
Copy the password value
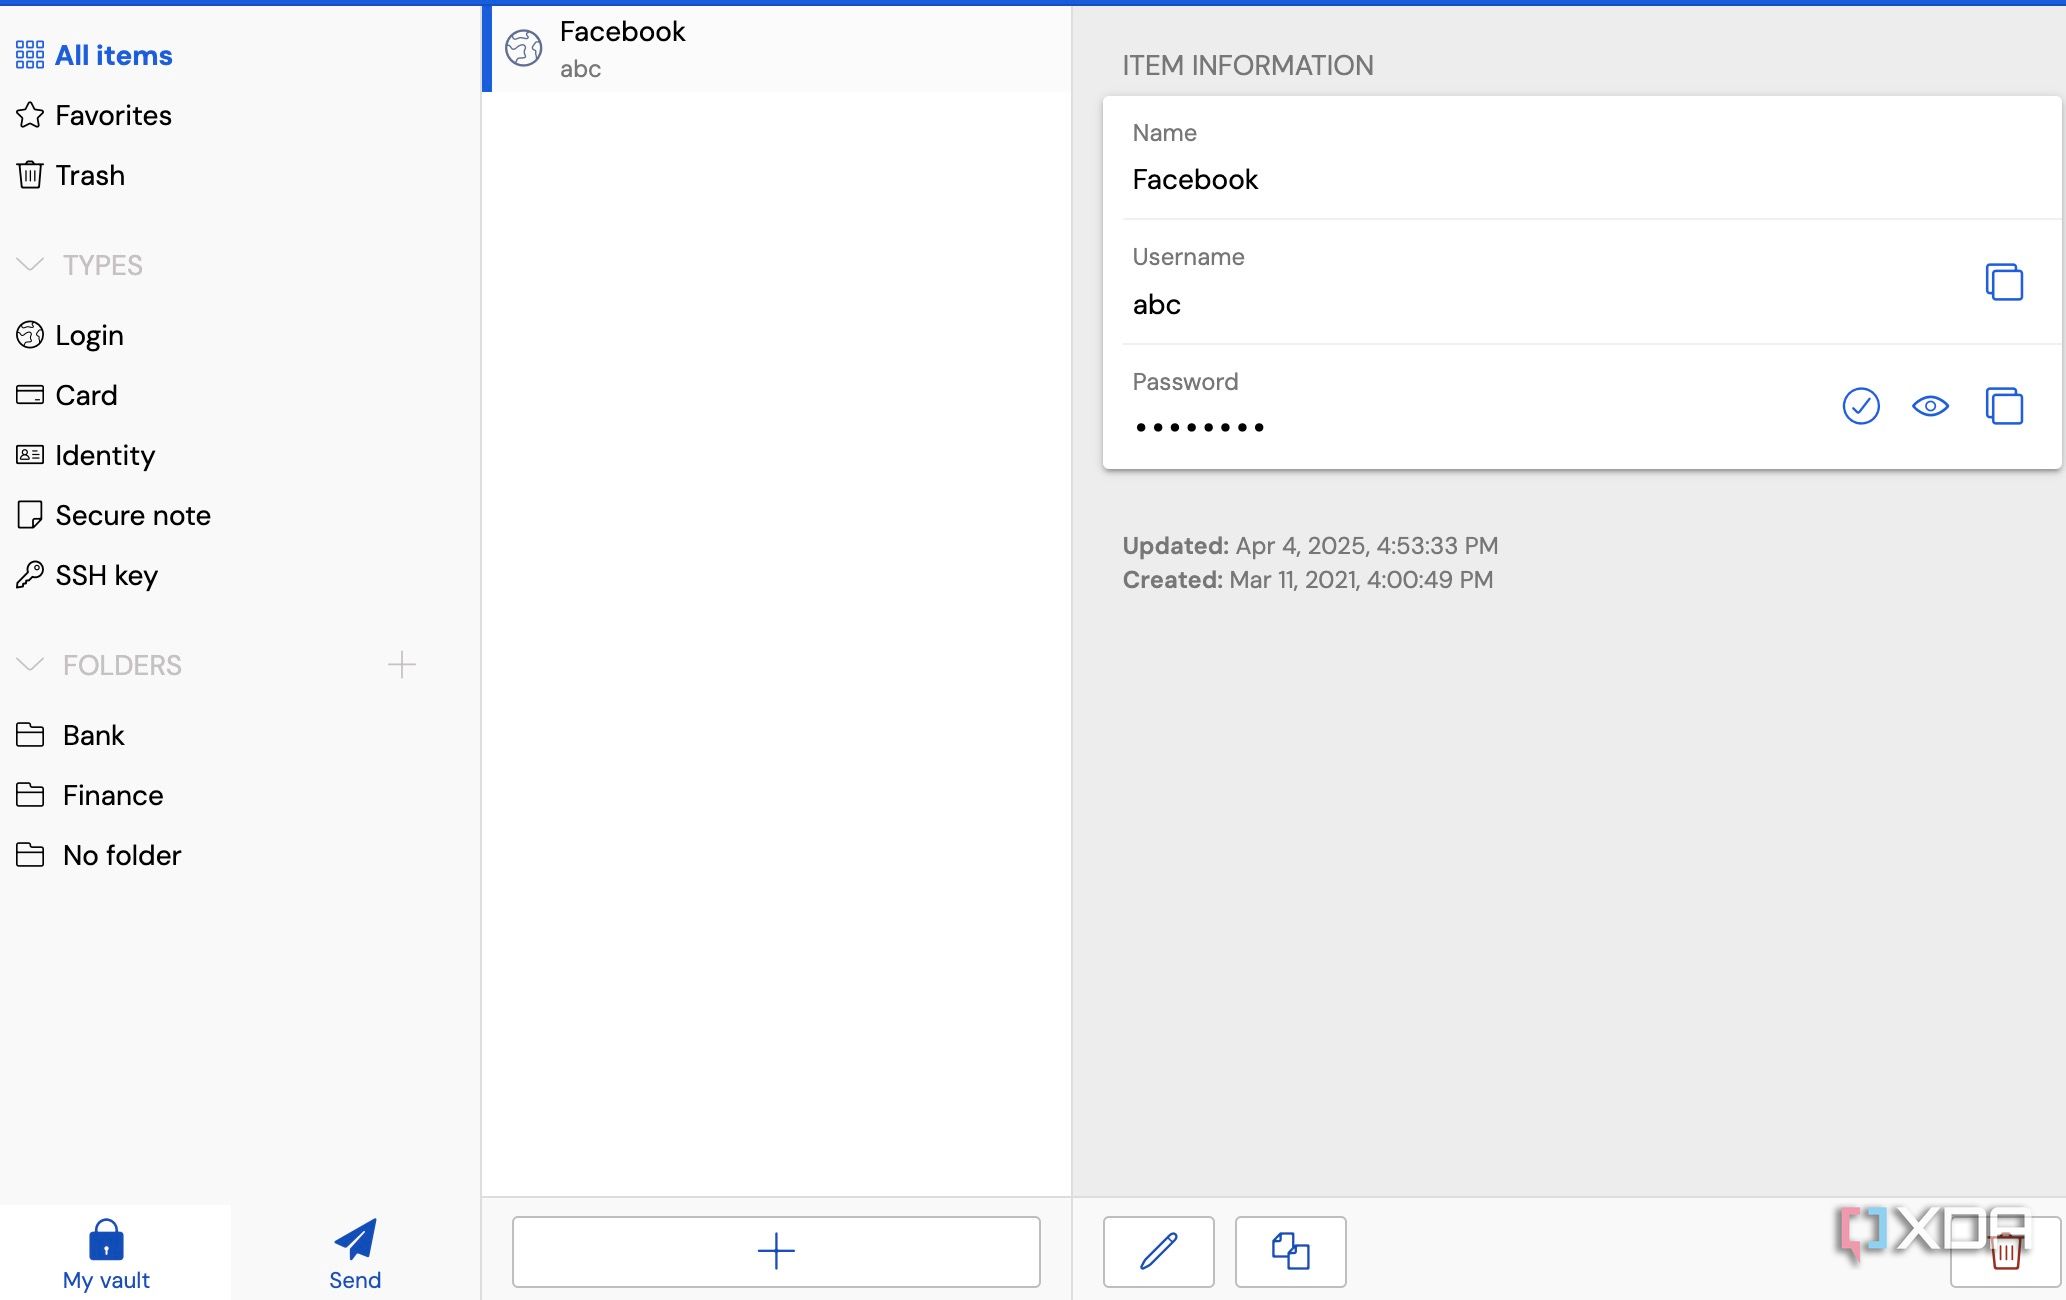point(2004,406)
